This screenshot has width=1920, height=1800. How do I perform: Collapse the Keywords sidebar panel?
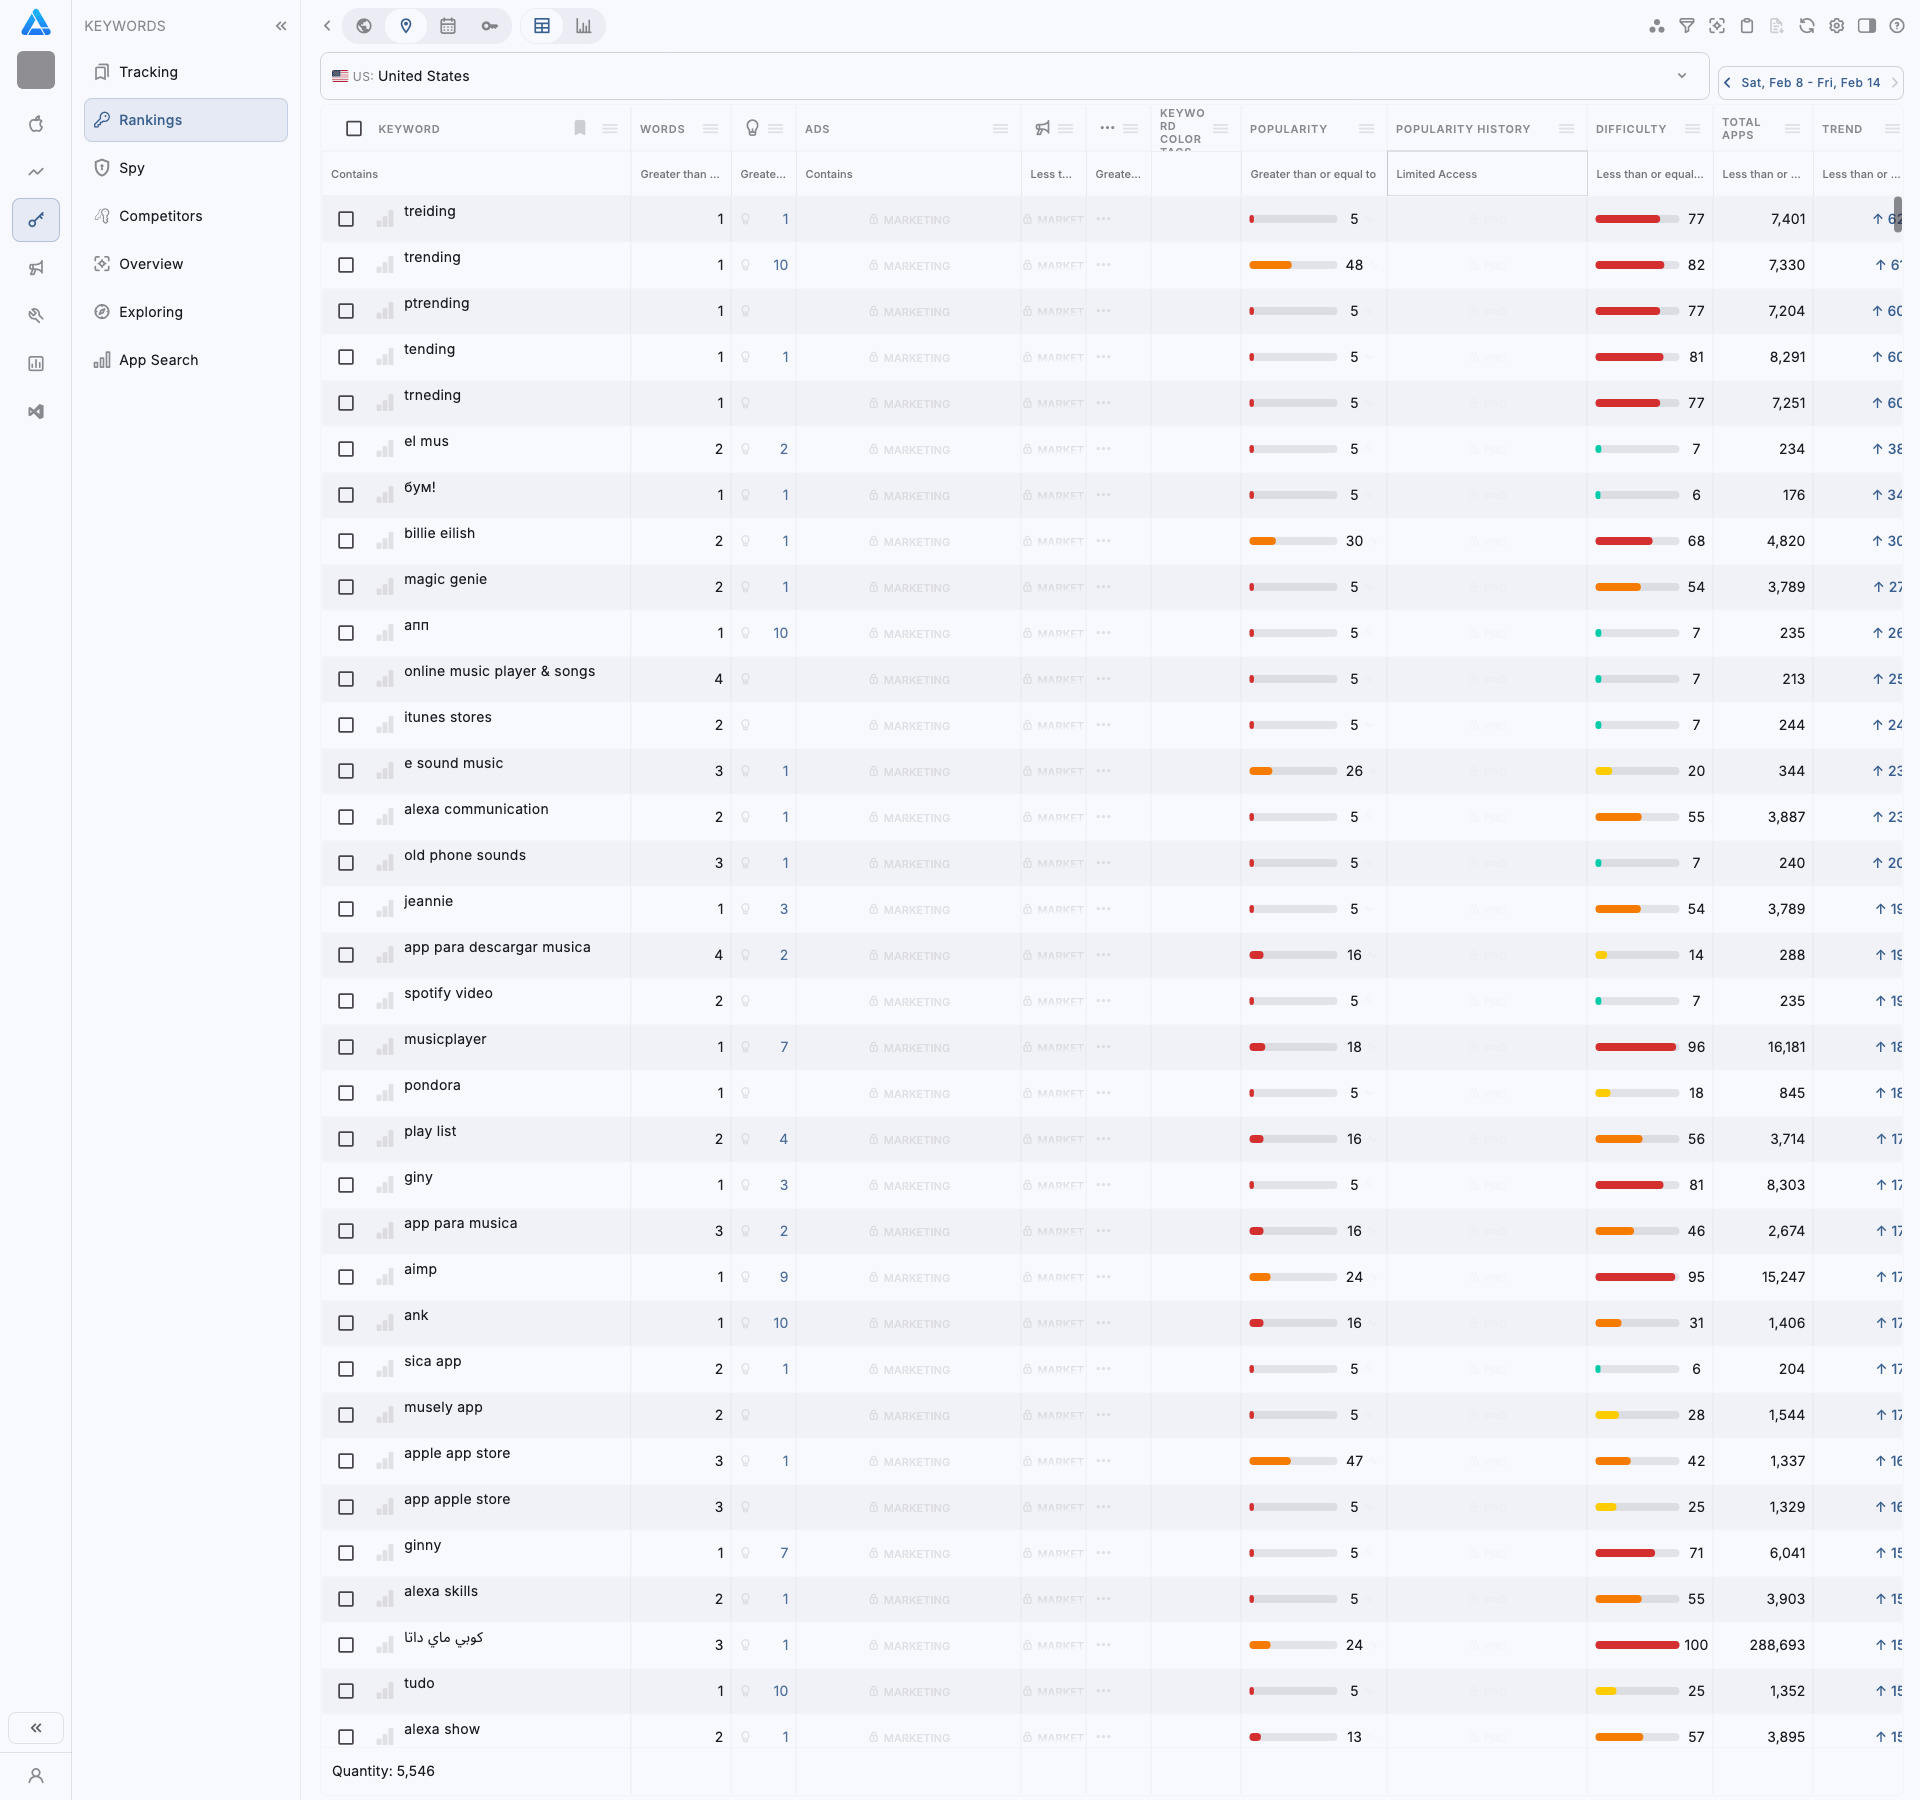(281, 26)
